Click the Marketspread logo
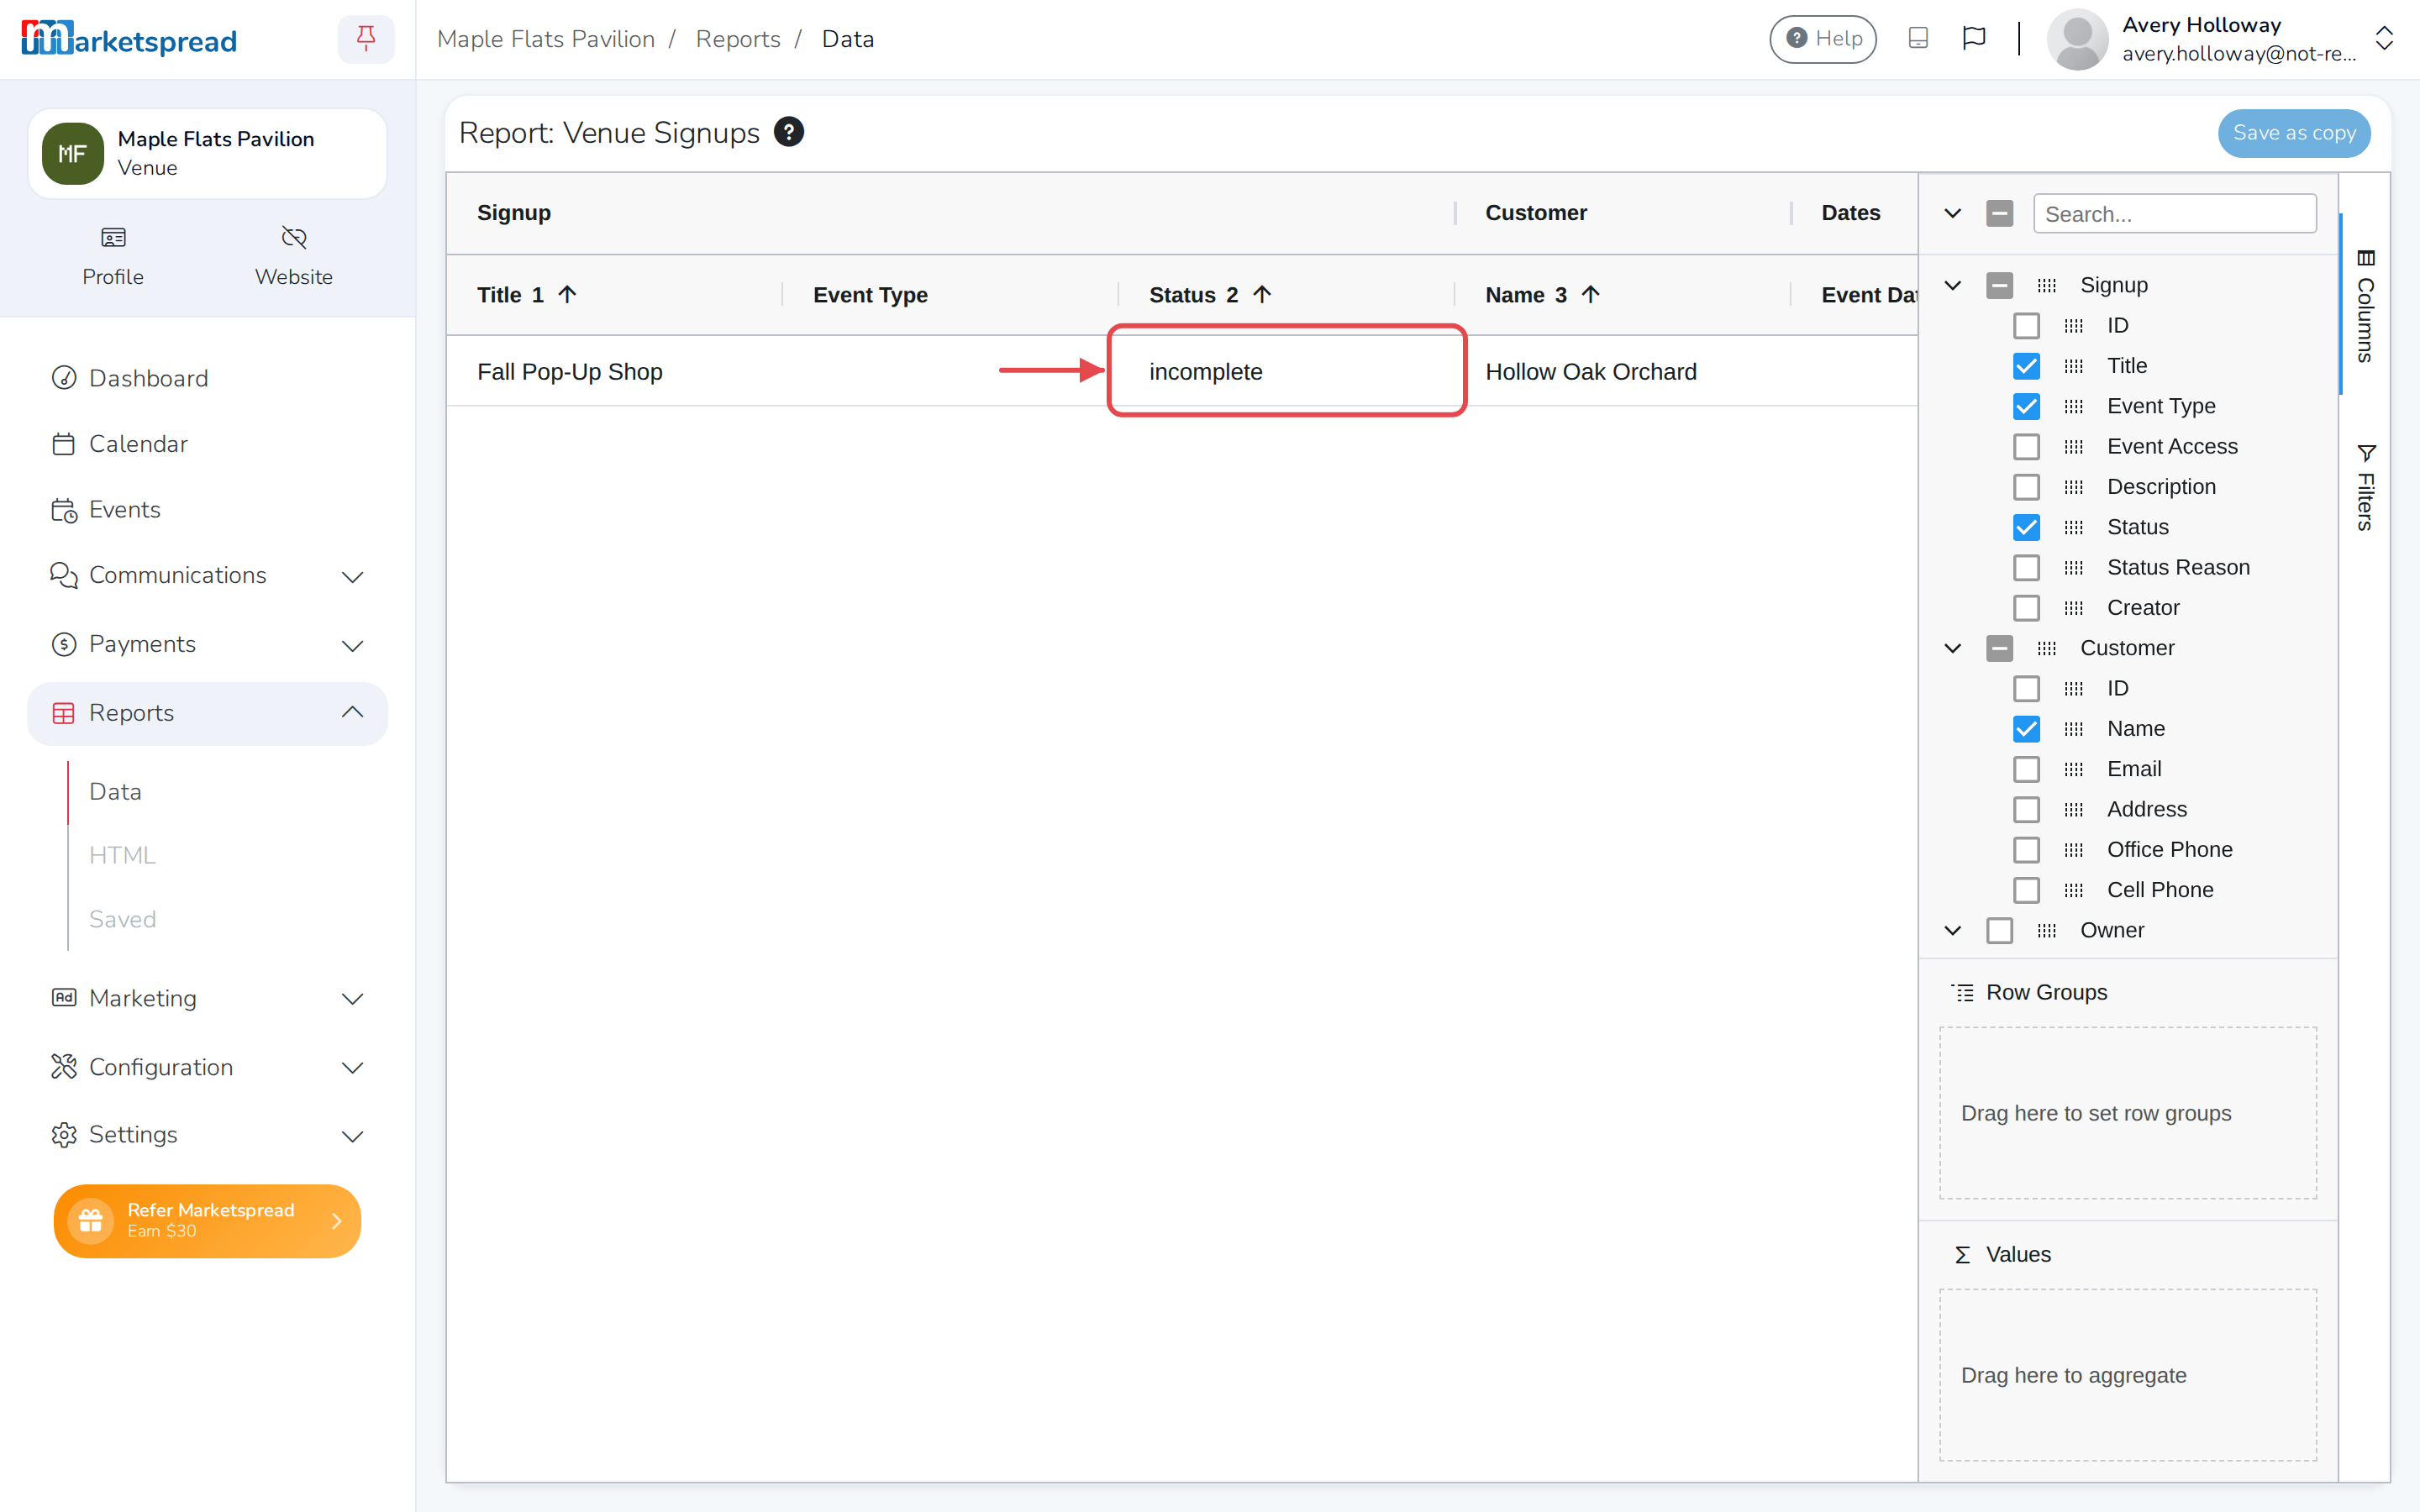Image resolution: width=2420 pixels, height=1512 pixels. coord(129,39)
